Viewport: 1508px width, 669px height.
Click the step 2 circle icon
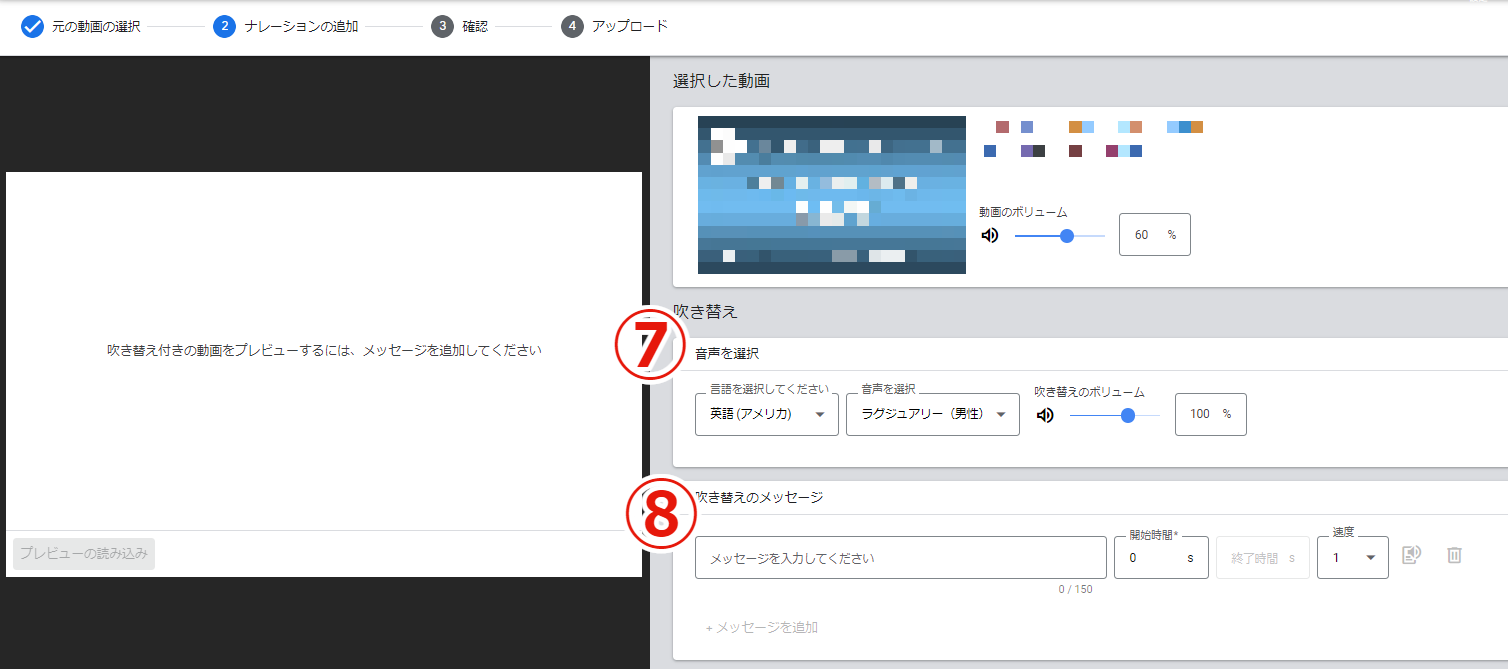click(x=224, y=27)
